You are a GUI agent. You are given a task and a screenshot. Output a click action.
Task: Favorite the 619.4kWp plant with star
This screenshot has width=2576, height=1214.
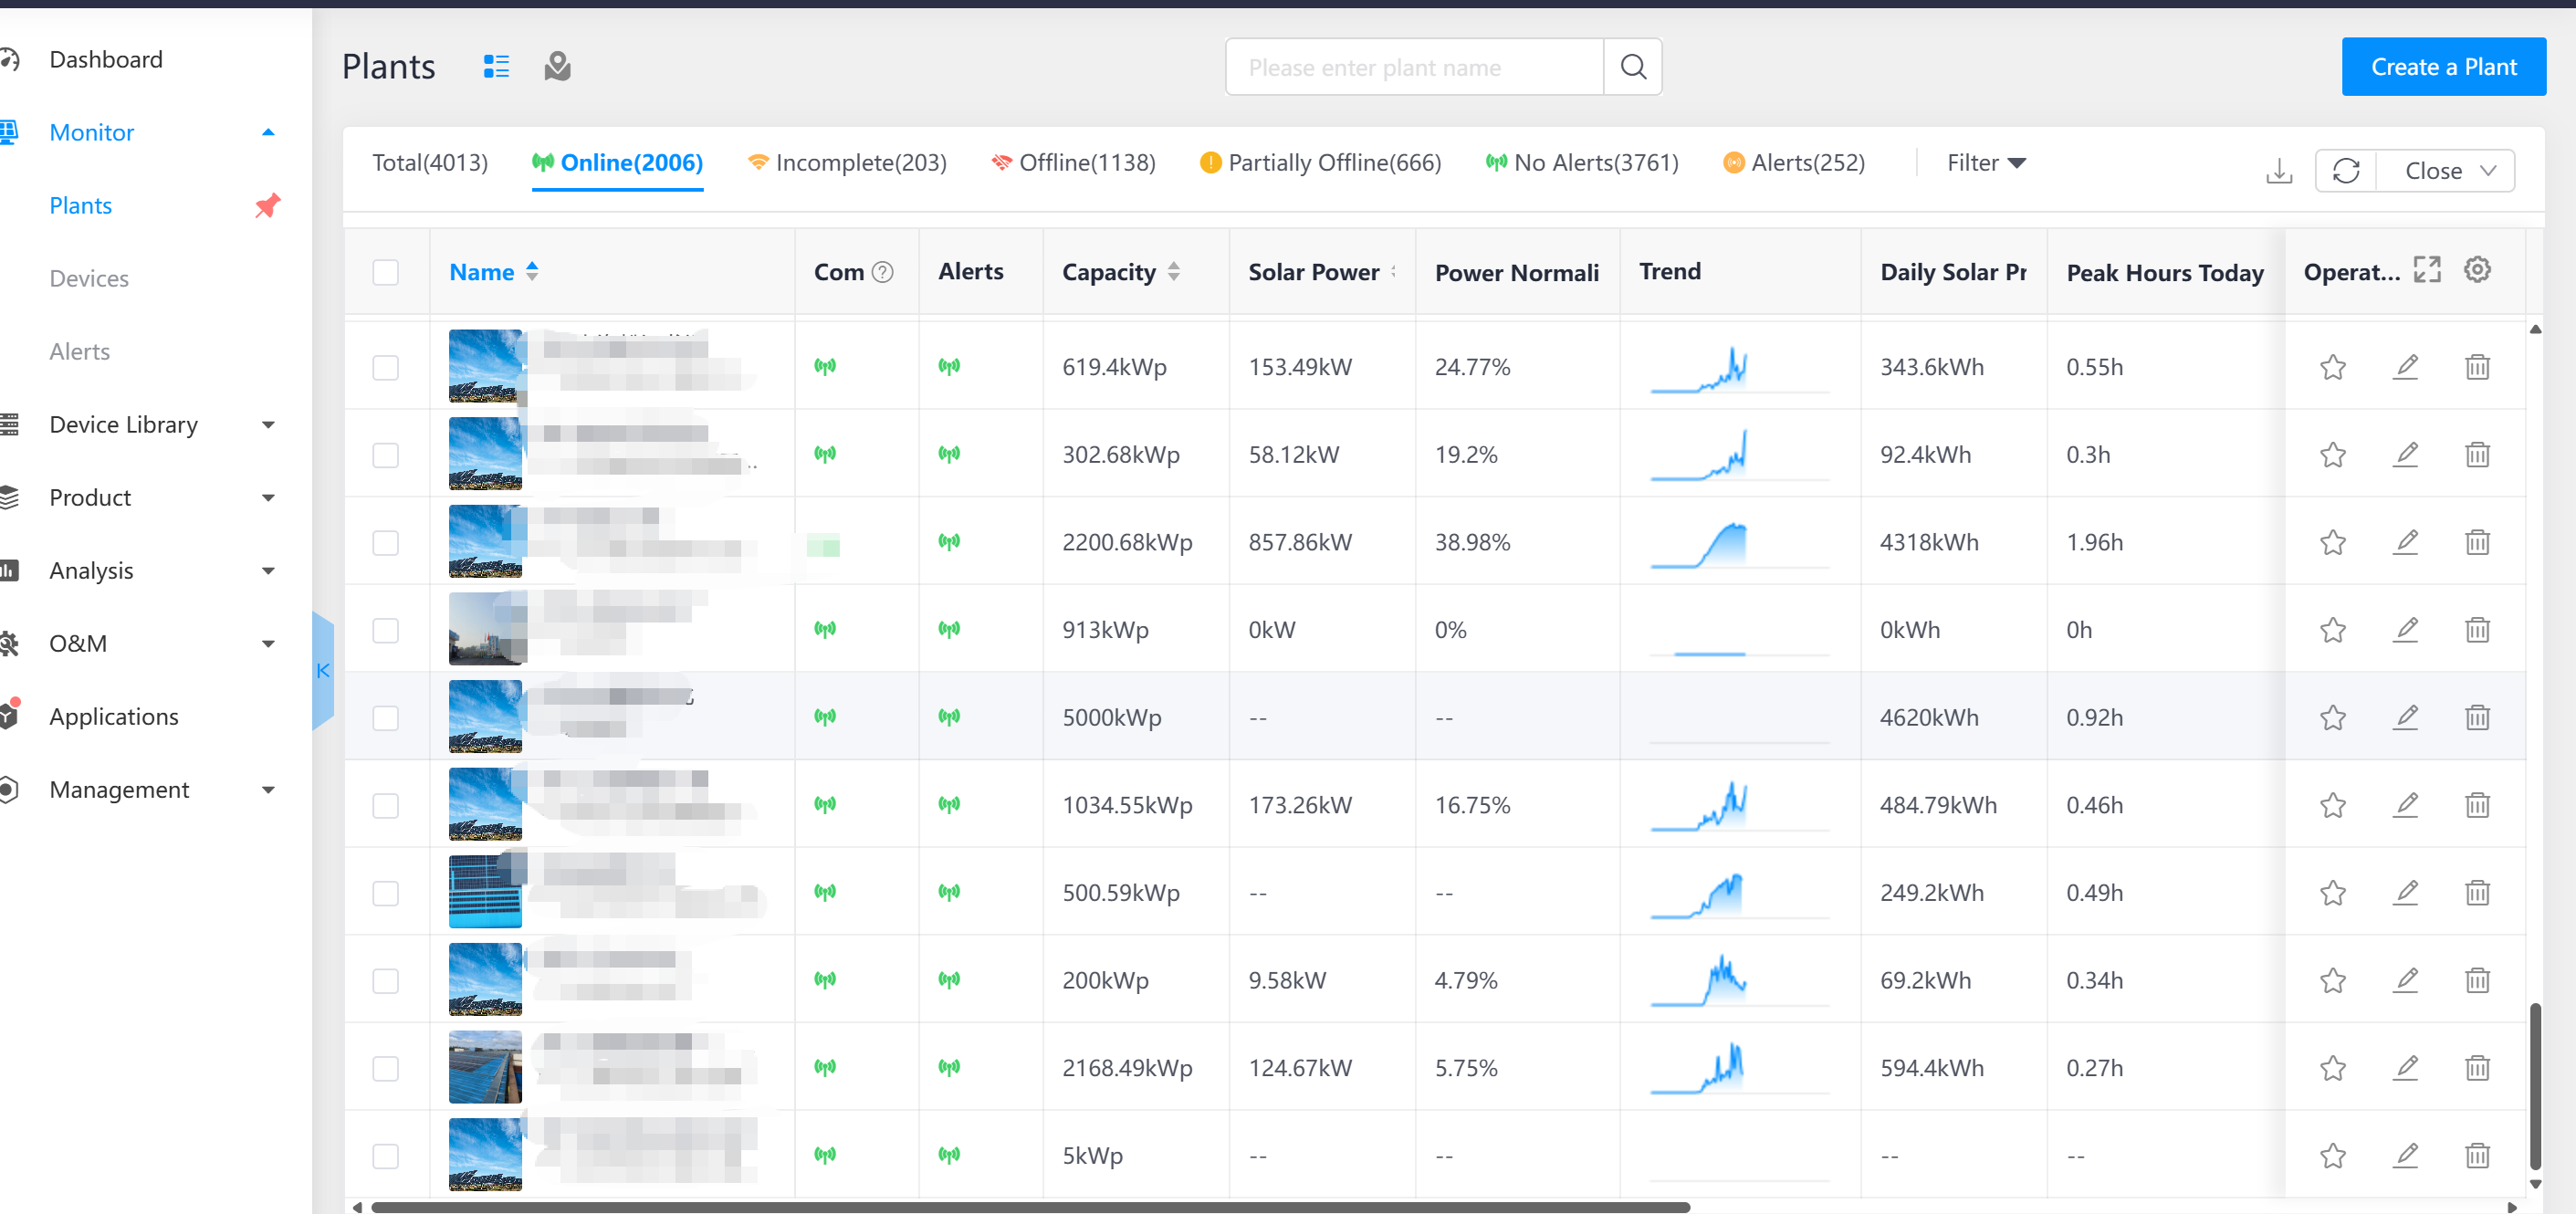[x=2332, y=367]
